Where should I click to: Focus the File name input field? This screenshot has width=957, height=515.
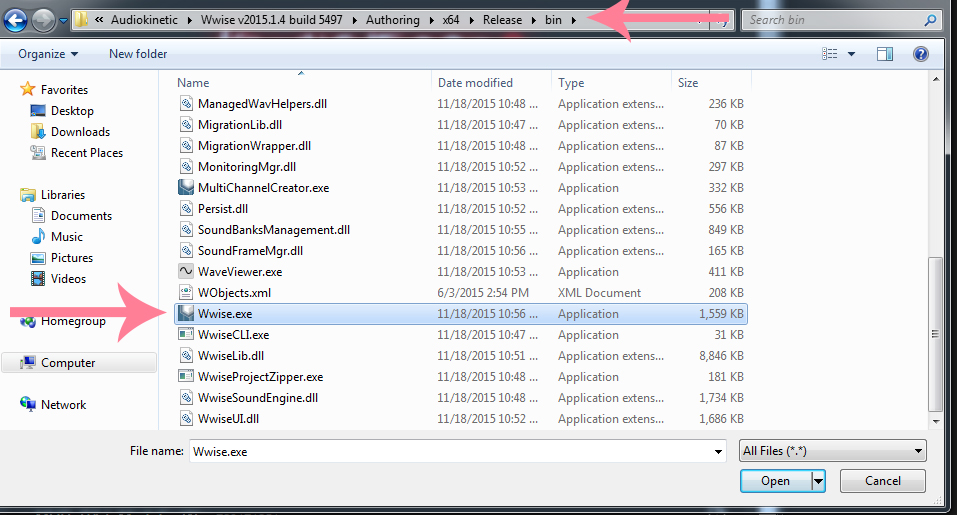pos(450,452)
